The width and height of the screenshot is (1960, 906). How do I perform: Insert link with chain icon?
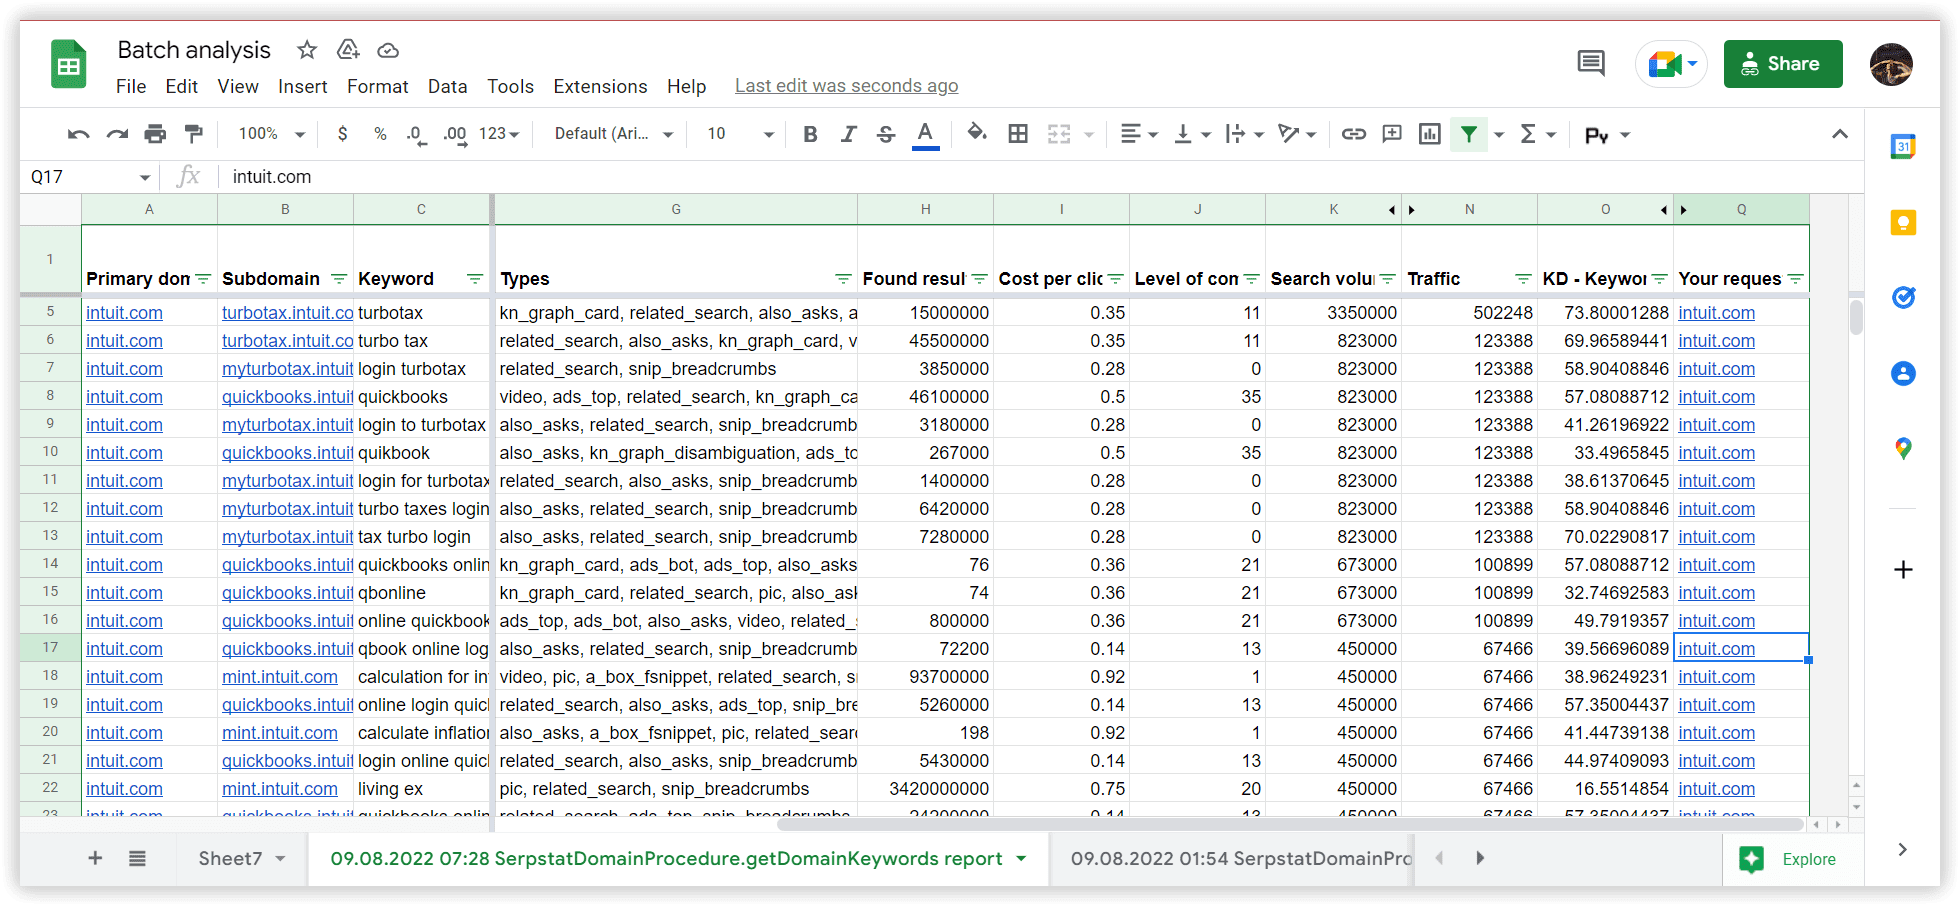click(1354, 134)
